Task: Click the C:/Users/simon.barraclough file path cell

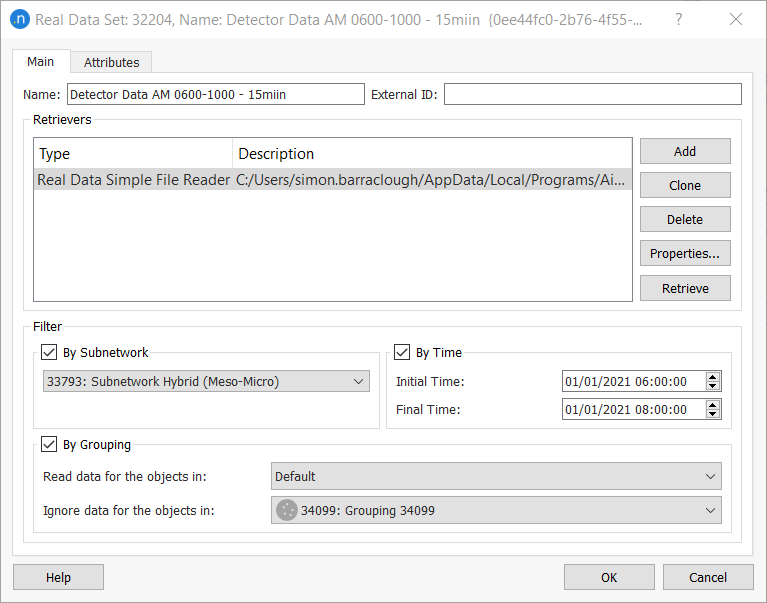Action: [432, 180]
